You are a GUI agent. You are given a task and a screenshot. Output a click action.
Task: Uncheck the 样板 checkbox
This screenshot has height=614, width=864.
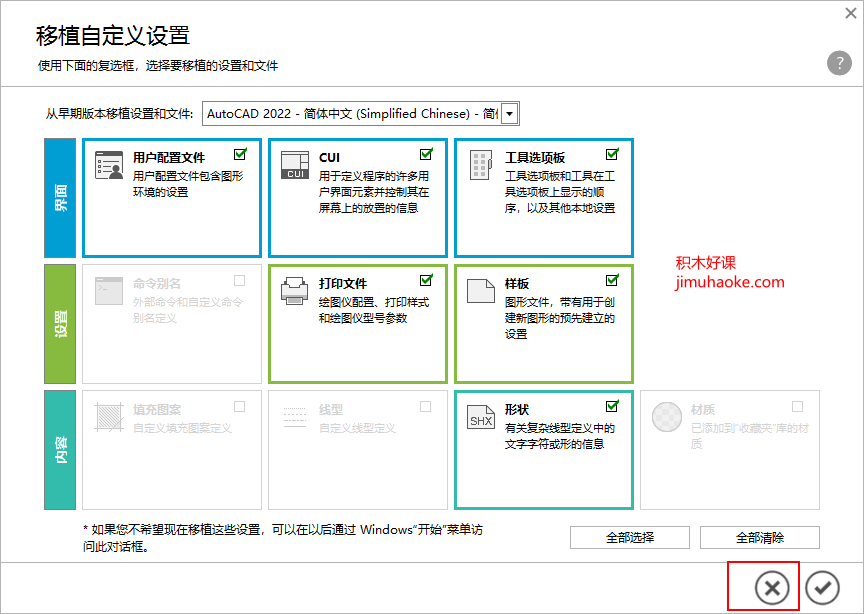[612, 280]
